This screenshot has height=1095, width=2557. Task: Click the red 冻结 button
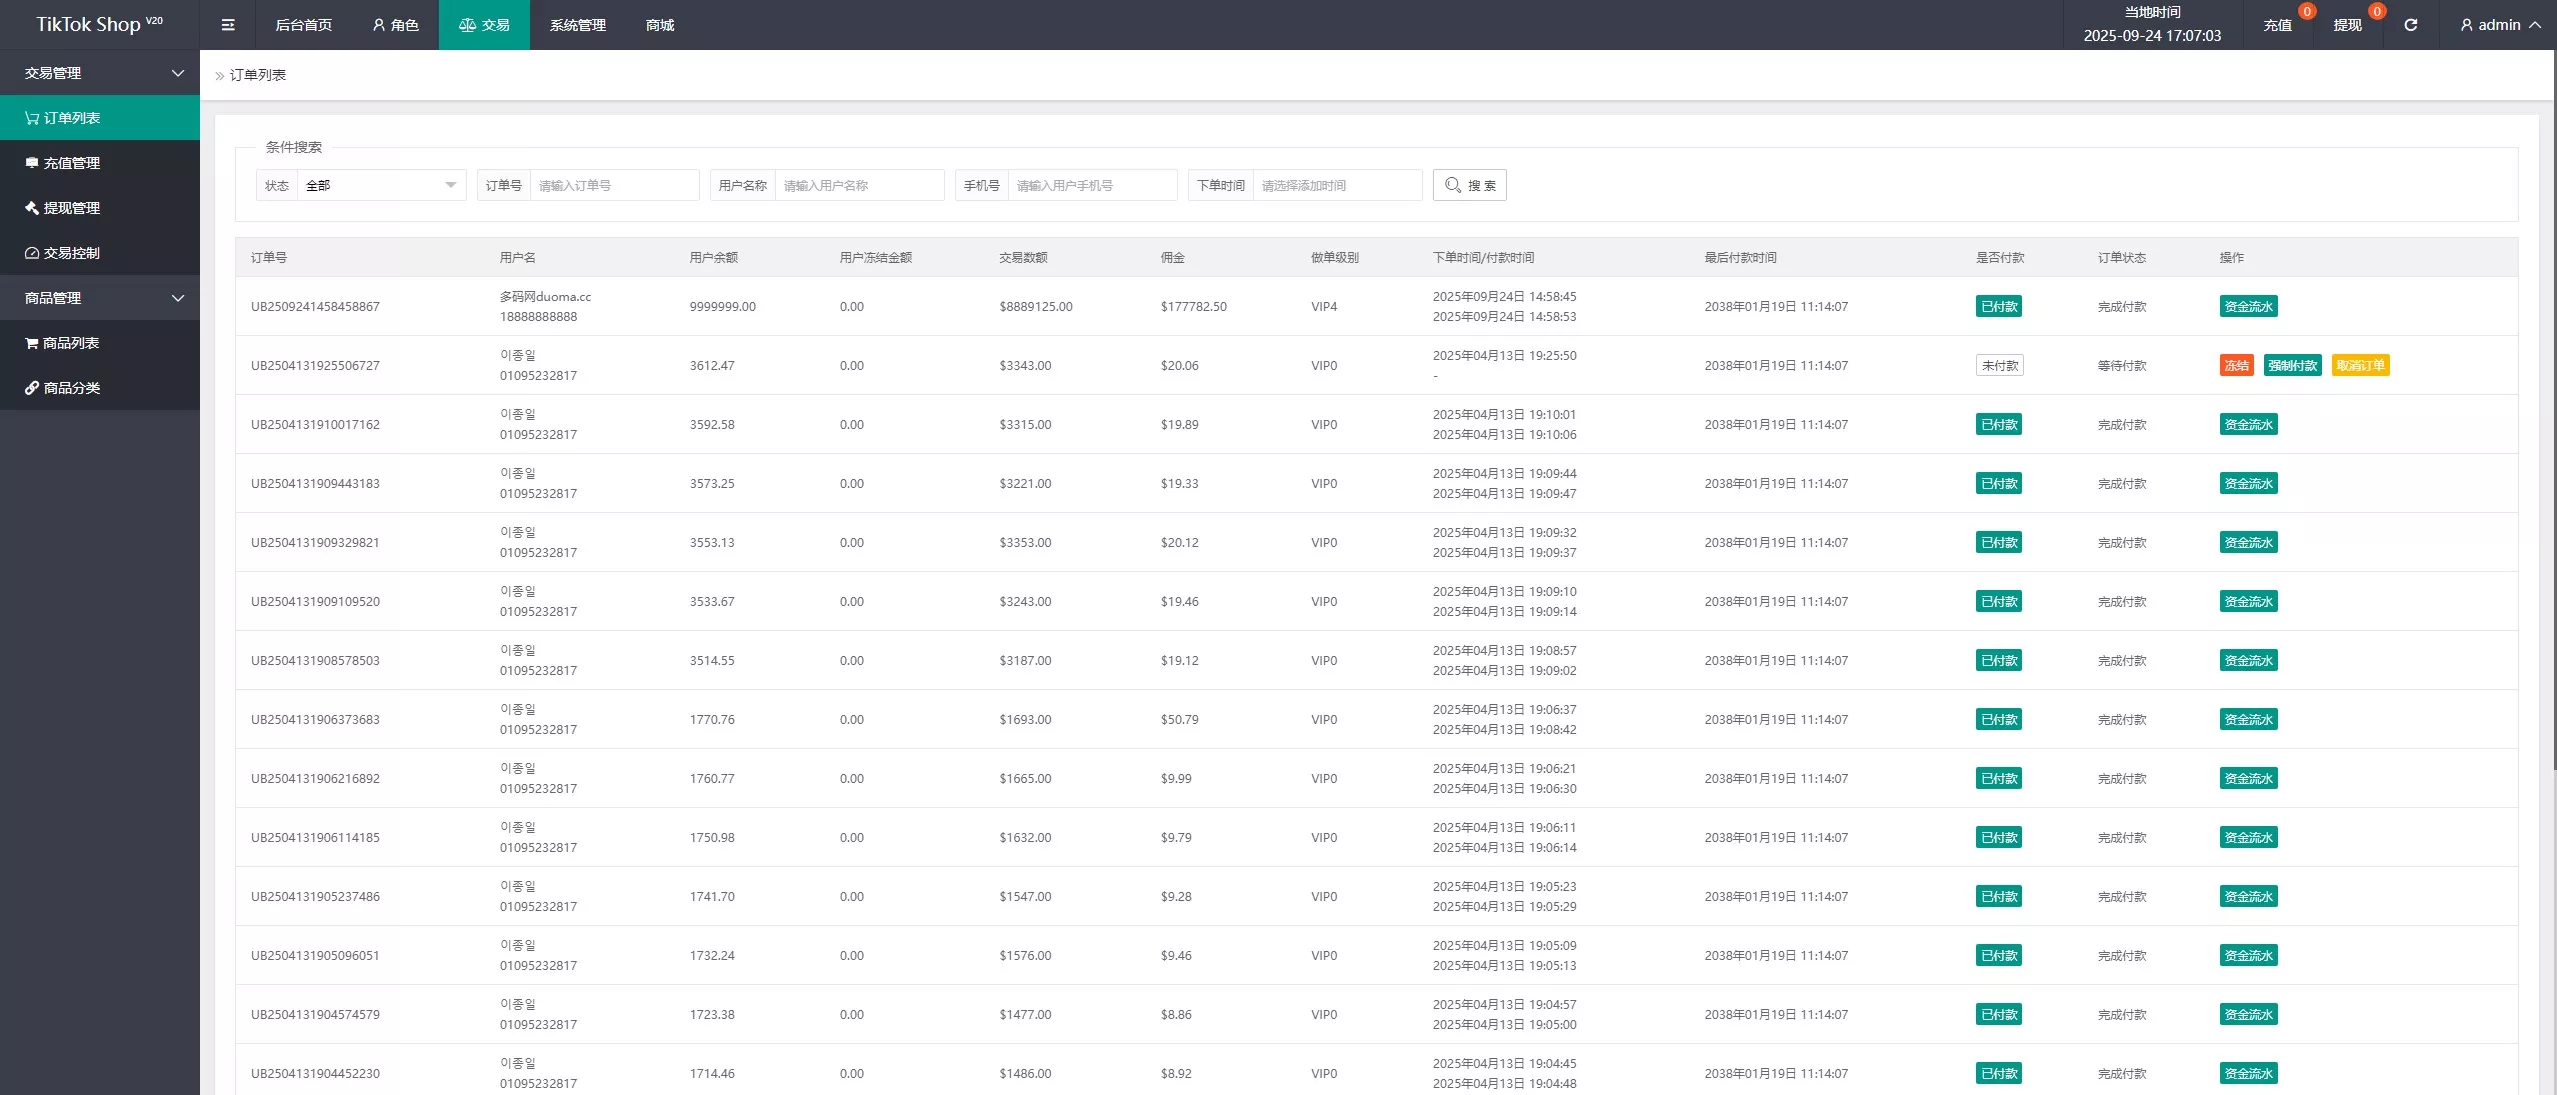click(x=2236, y=365)
